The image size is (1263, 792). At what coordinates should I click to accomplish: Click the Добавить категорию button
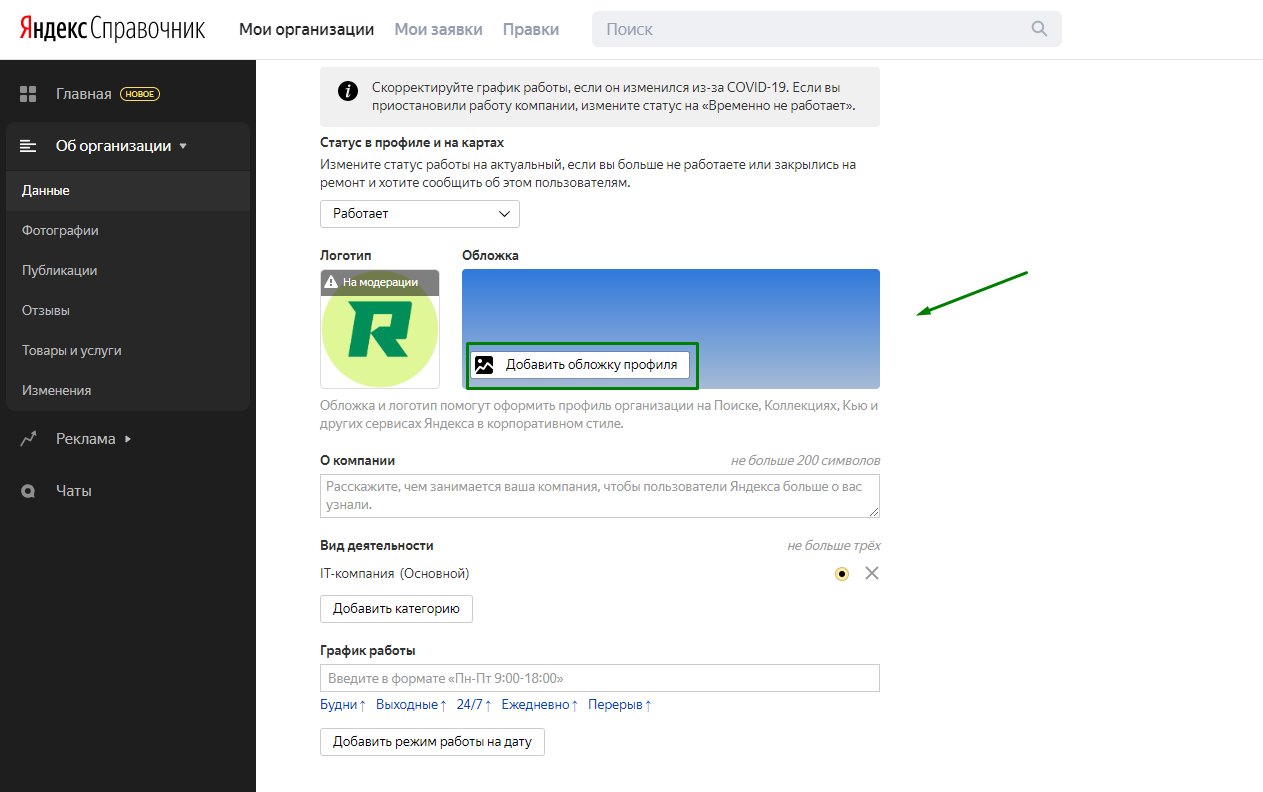pyautogui.click(x=396, y=608)
